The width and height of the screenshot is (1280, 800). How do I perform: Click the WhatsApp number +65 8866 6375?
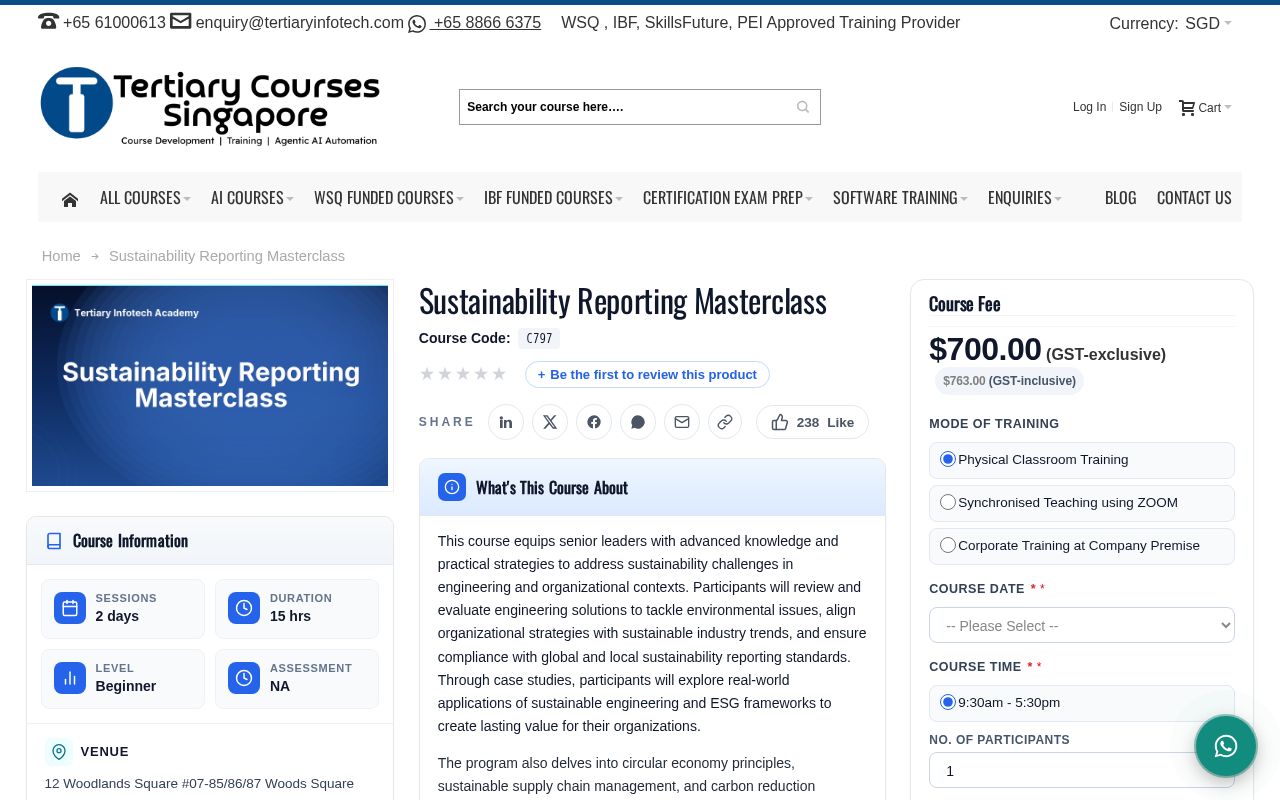click(x=487, y=23)
